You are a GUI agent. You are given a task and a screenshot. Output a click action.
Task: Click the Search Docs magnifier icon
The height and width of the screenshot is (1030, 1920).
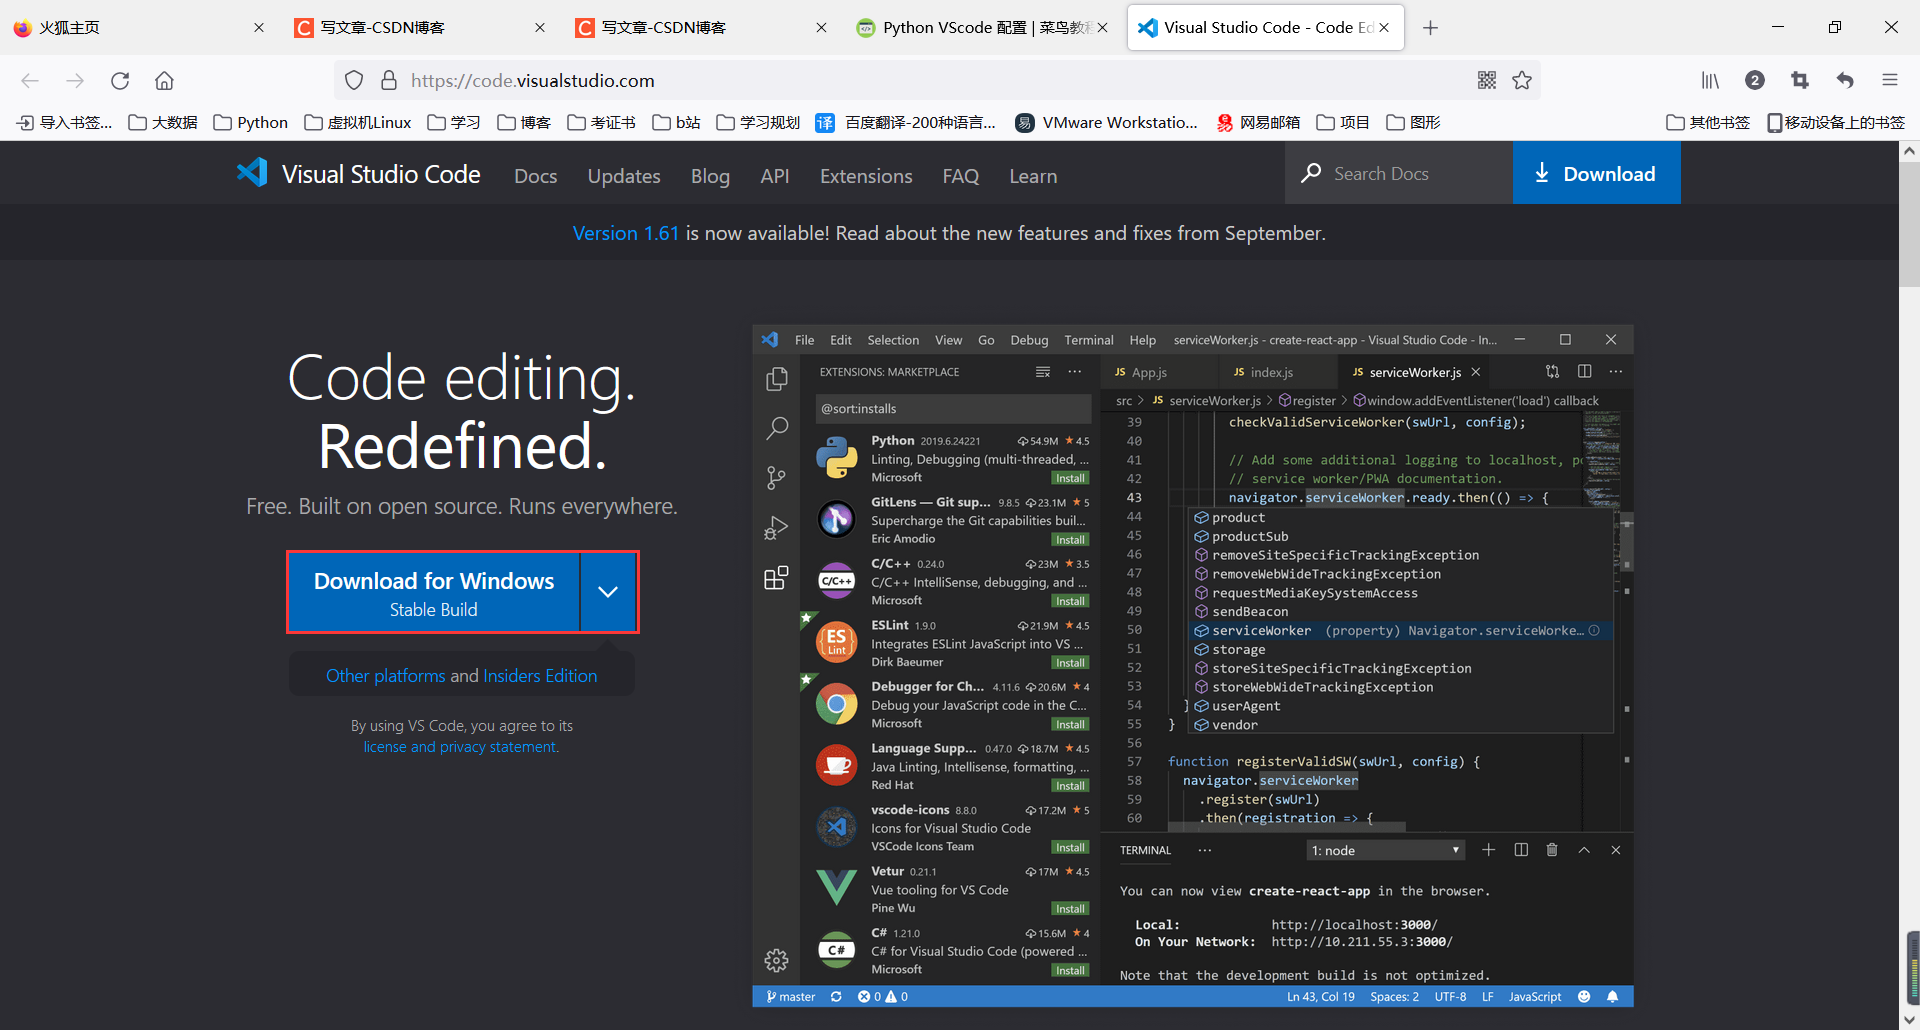1311,173
